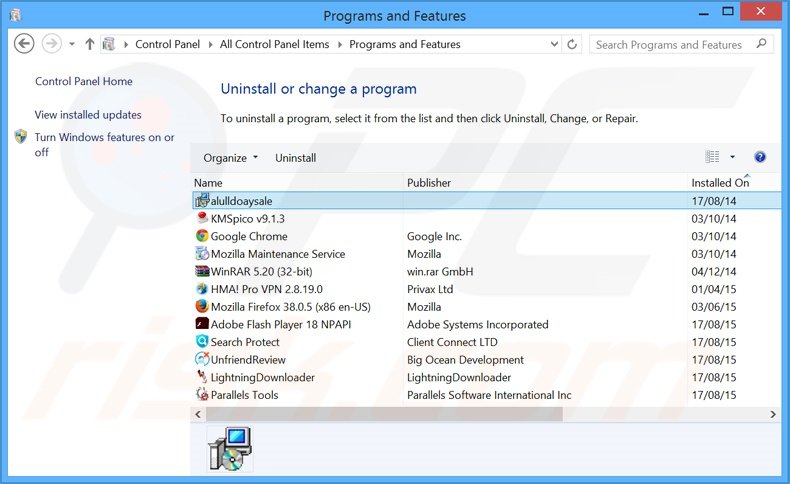Viewport: 790px width, 484px height.
Task: Expand the chevron after All Control Panel Items
Action: tap(340, 44)
